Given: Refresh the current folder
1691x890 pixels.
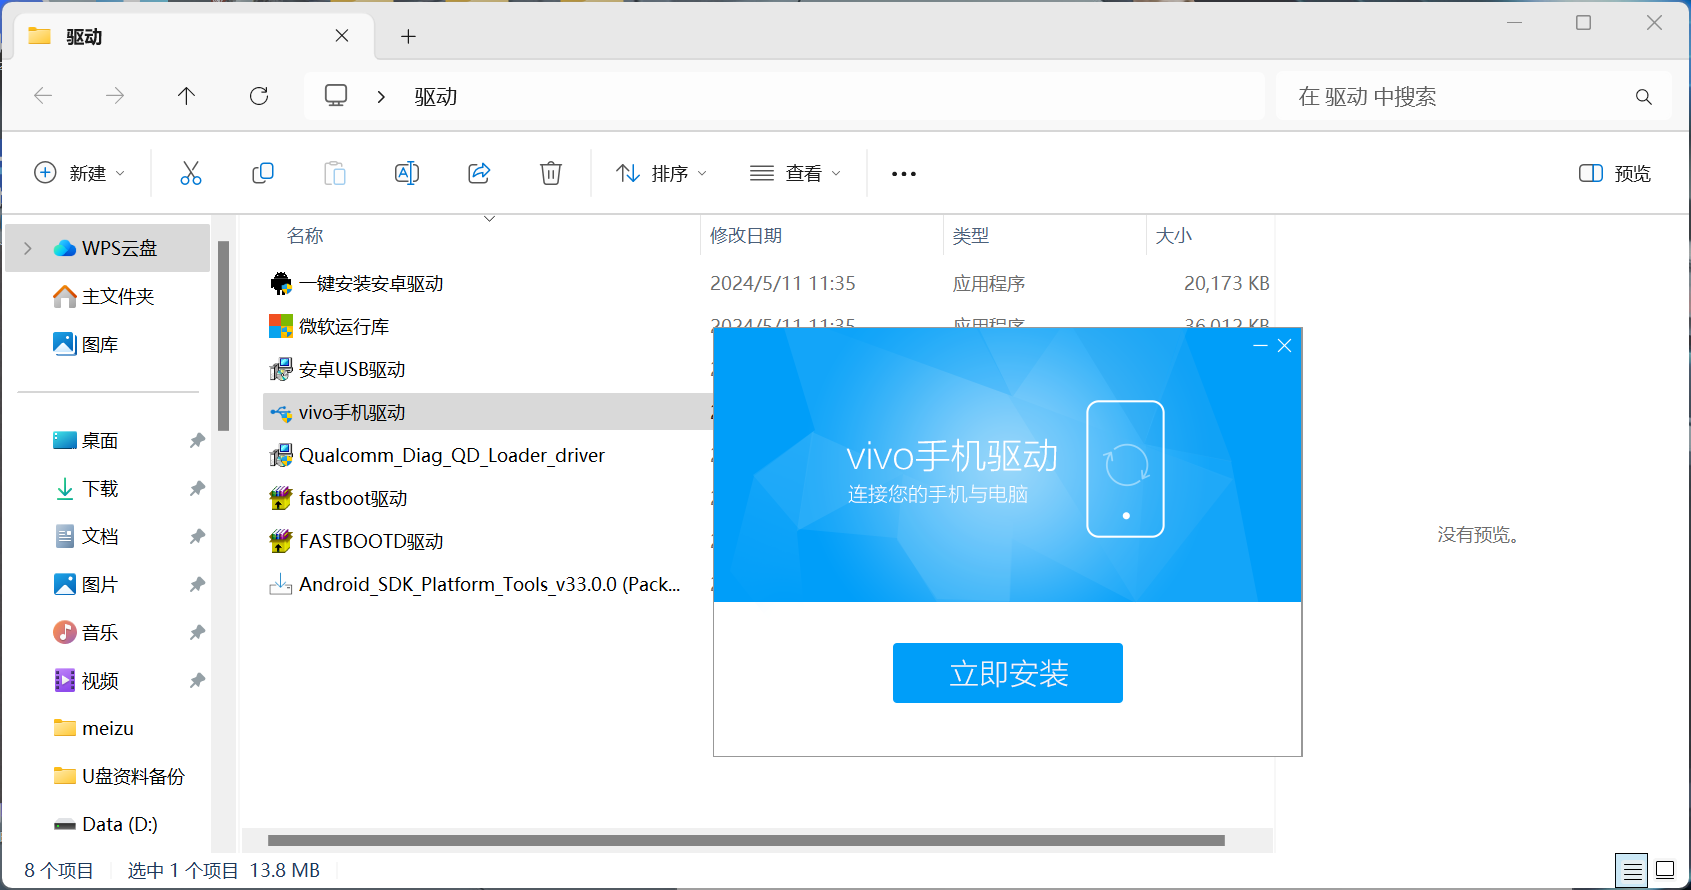Looking at the screenshot, I should click(x=259, y=96).
